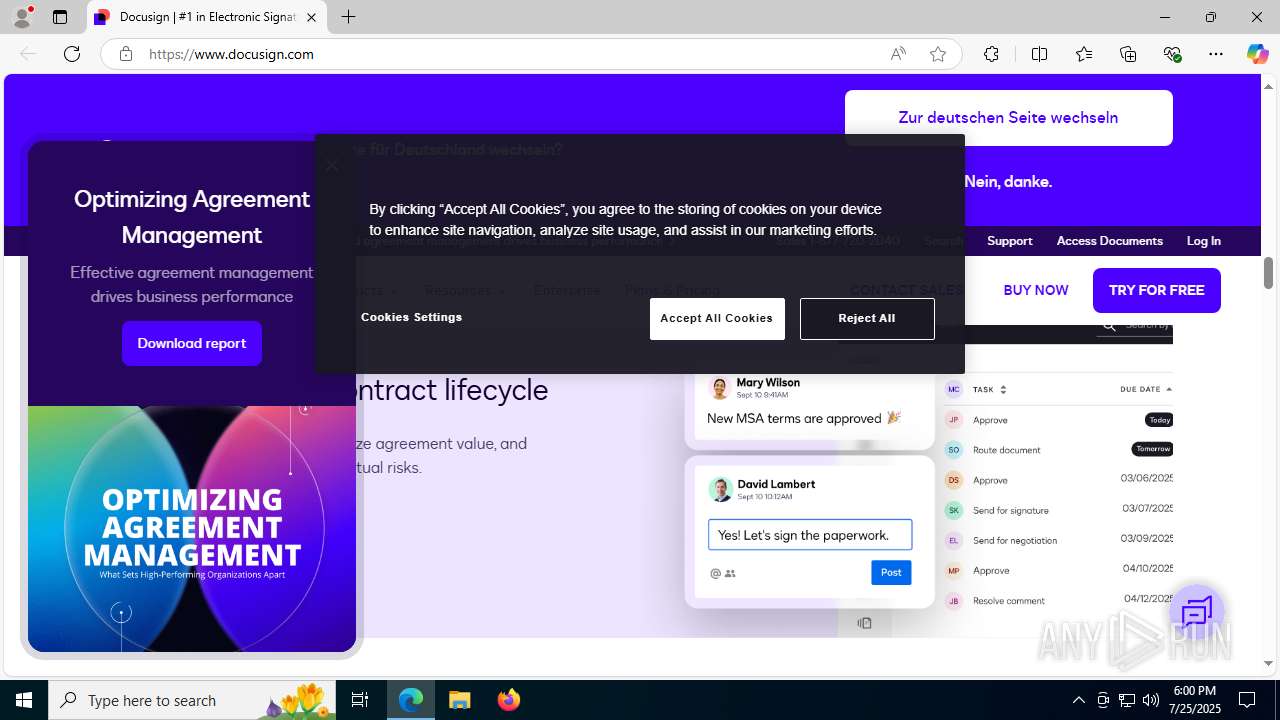Open the notifications center
Screen dimensions: 1280x720
[1247, 700]
